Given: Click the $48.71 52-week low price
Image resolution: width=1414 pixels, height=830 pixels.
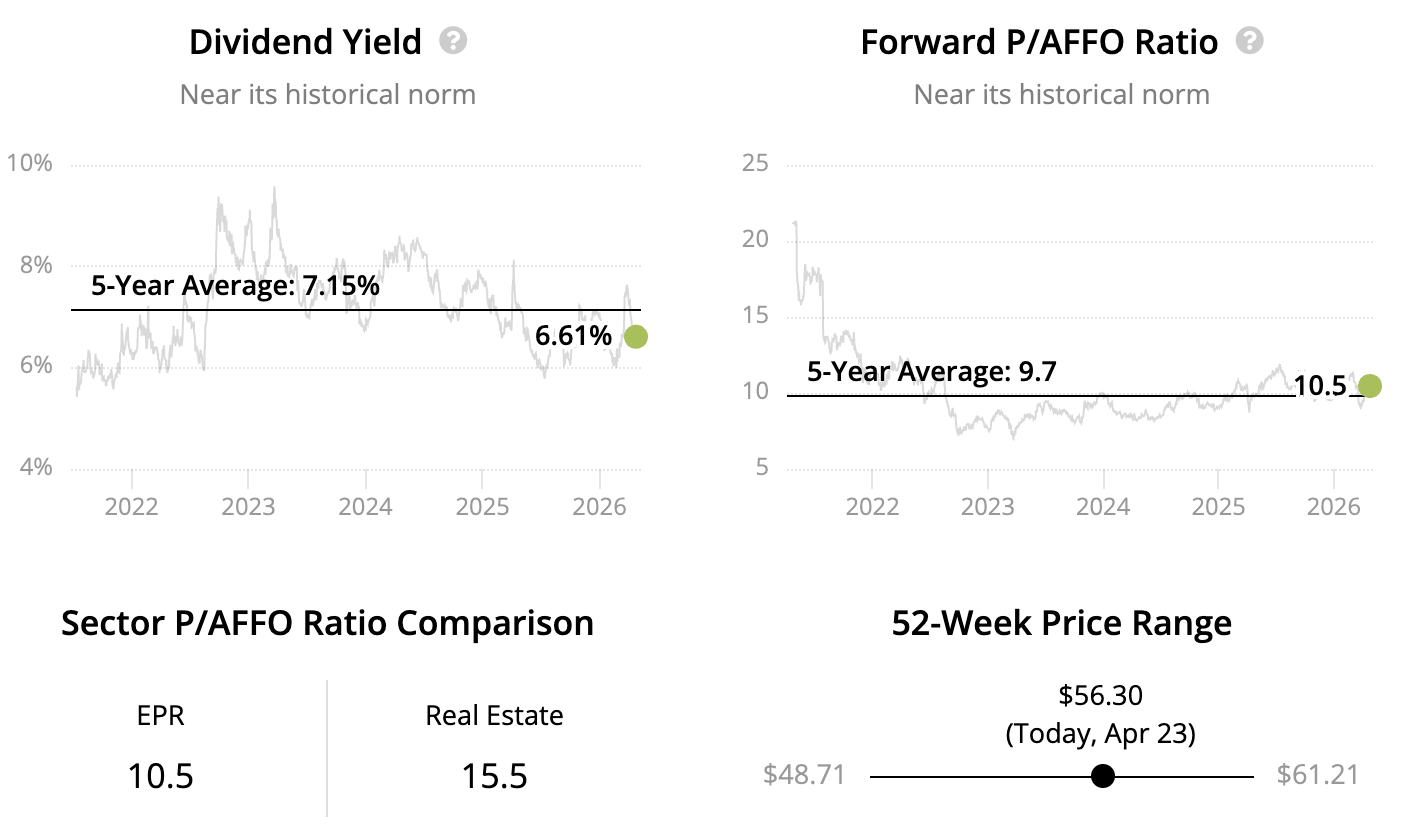Looking at the screenshot, I should tap(804, 776).
